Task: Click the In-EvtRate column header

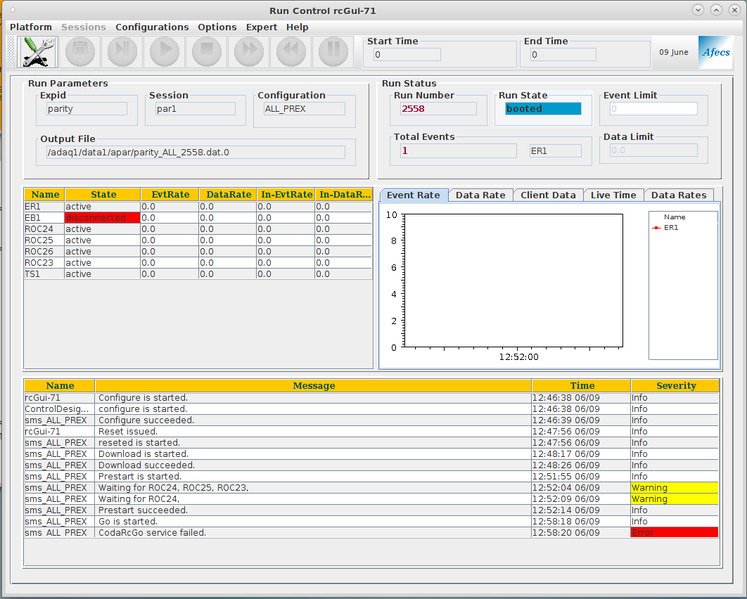Action: pos(286,194)
